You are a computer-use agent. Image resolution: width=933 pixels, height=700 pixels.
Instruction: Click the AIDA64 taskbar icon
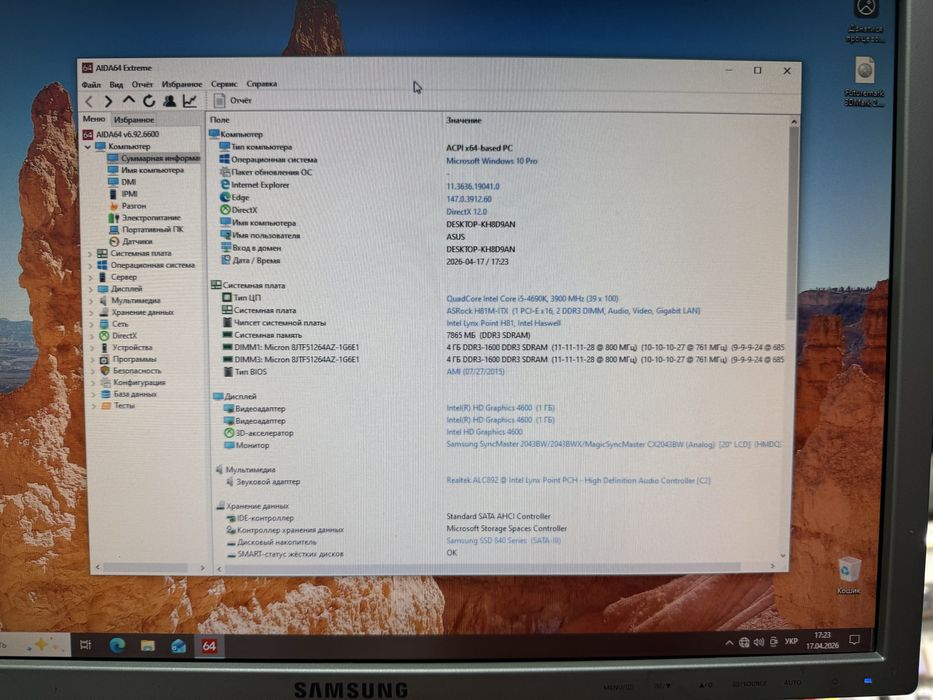click(209, 646)
